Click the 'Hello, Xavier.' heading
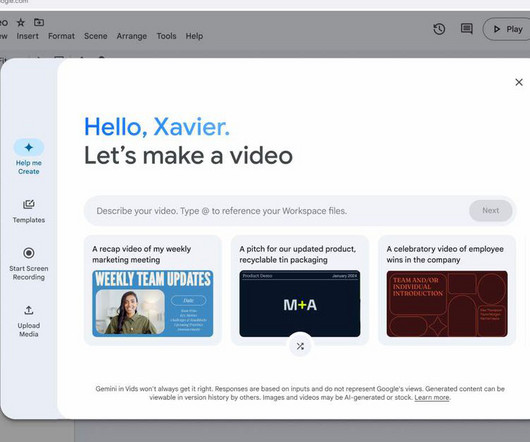Viewport: 530px width, 442px height. [x=157, y=127]
